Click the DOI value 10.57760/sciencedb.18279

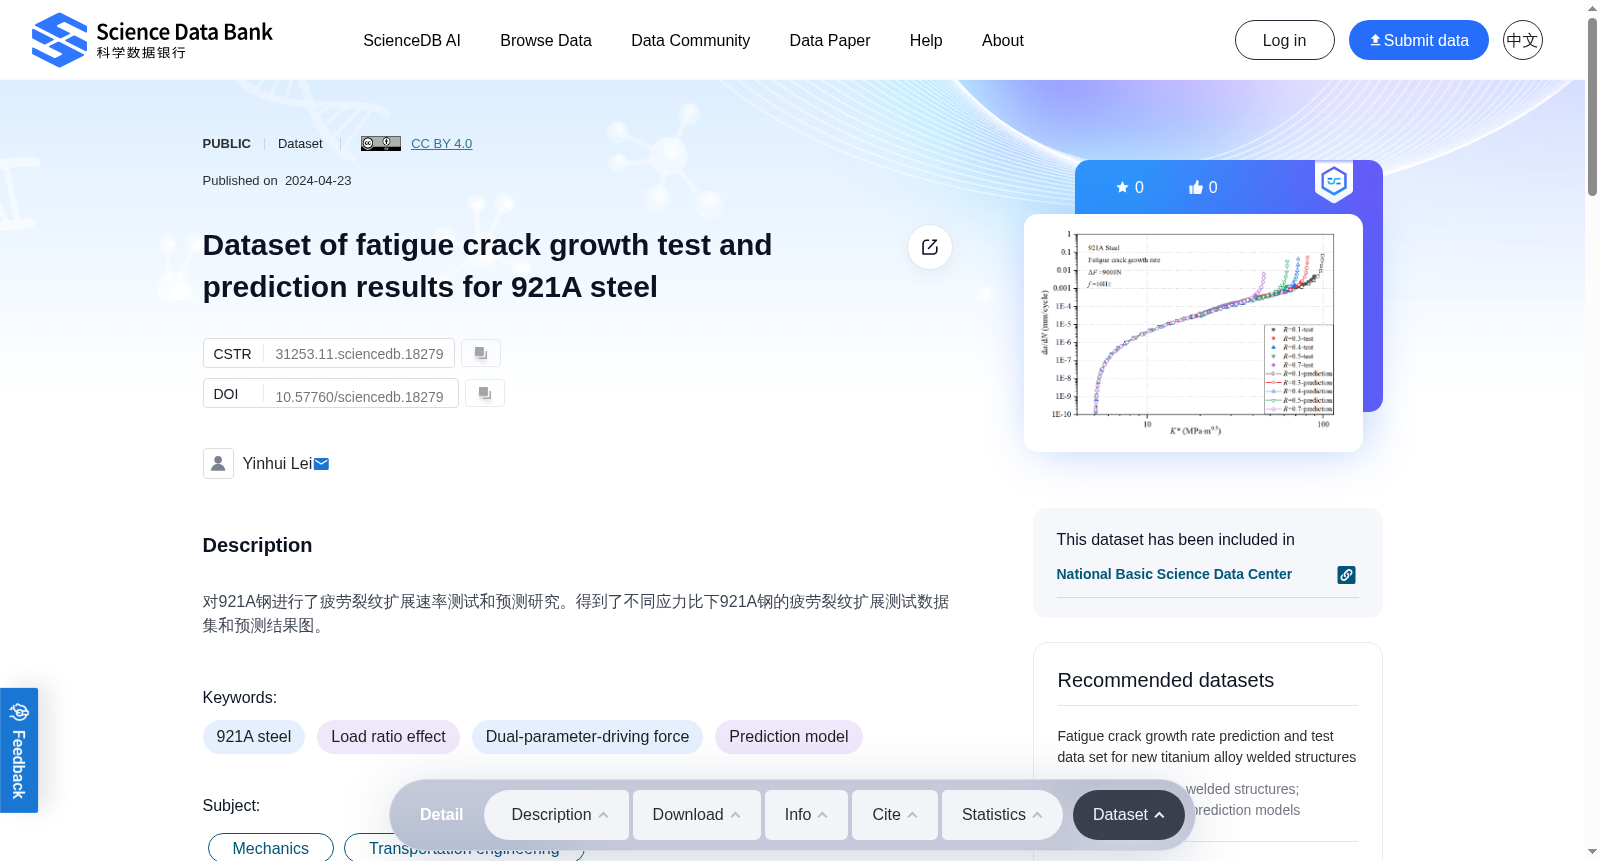(x=359, y=397)
